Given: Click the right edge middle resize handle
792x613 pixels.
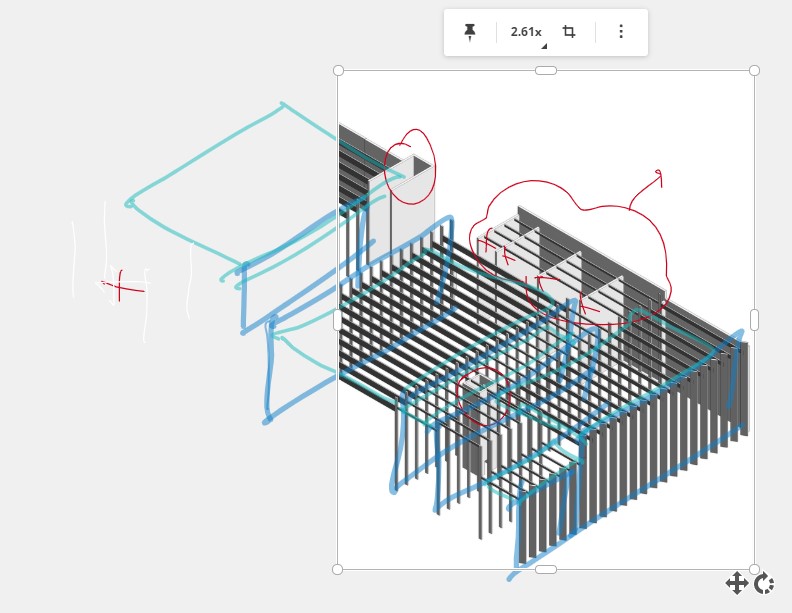Looking at the screenshot, I should pyautogui.click(x=754, y=320).
